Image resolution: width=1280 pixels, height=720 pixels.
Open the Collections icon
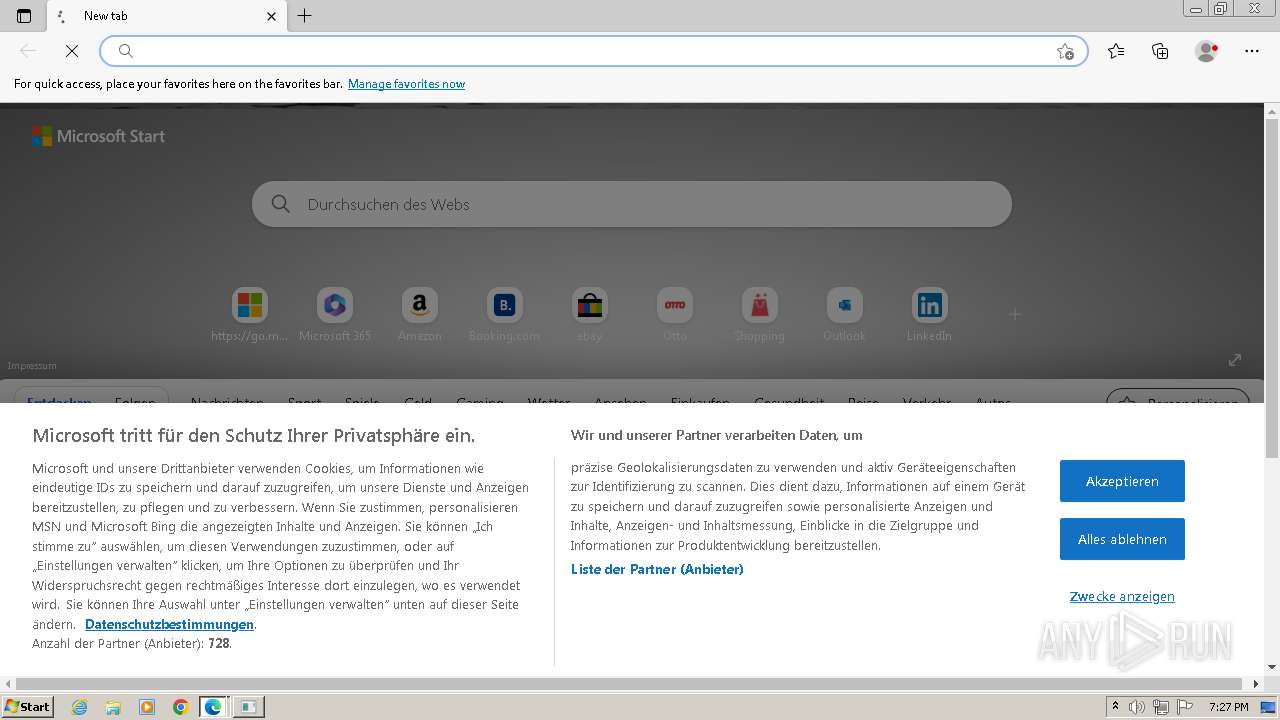(1160, 51)
